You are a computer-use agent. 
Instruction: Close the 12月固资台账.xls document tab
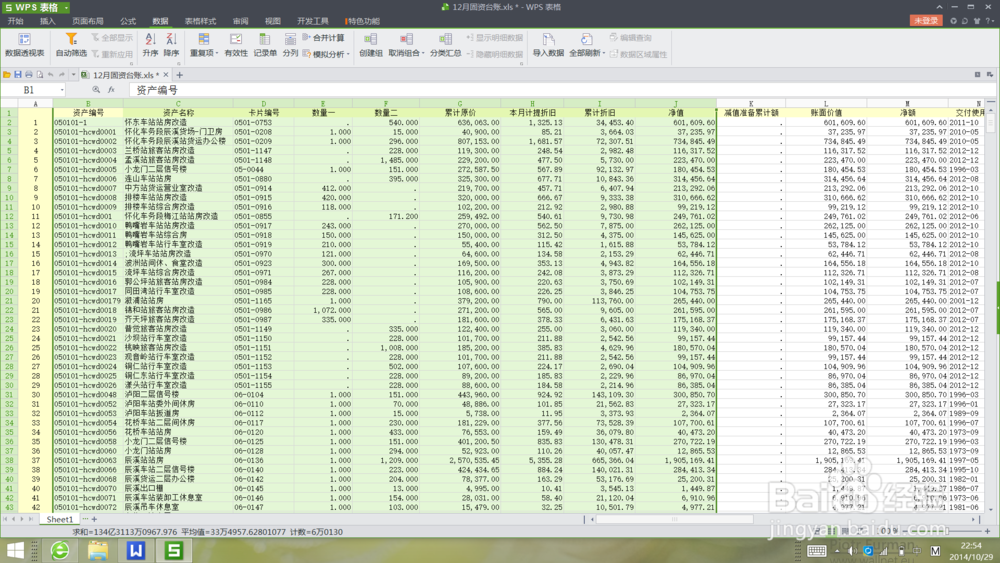tap(166, 75)
